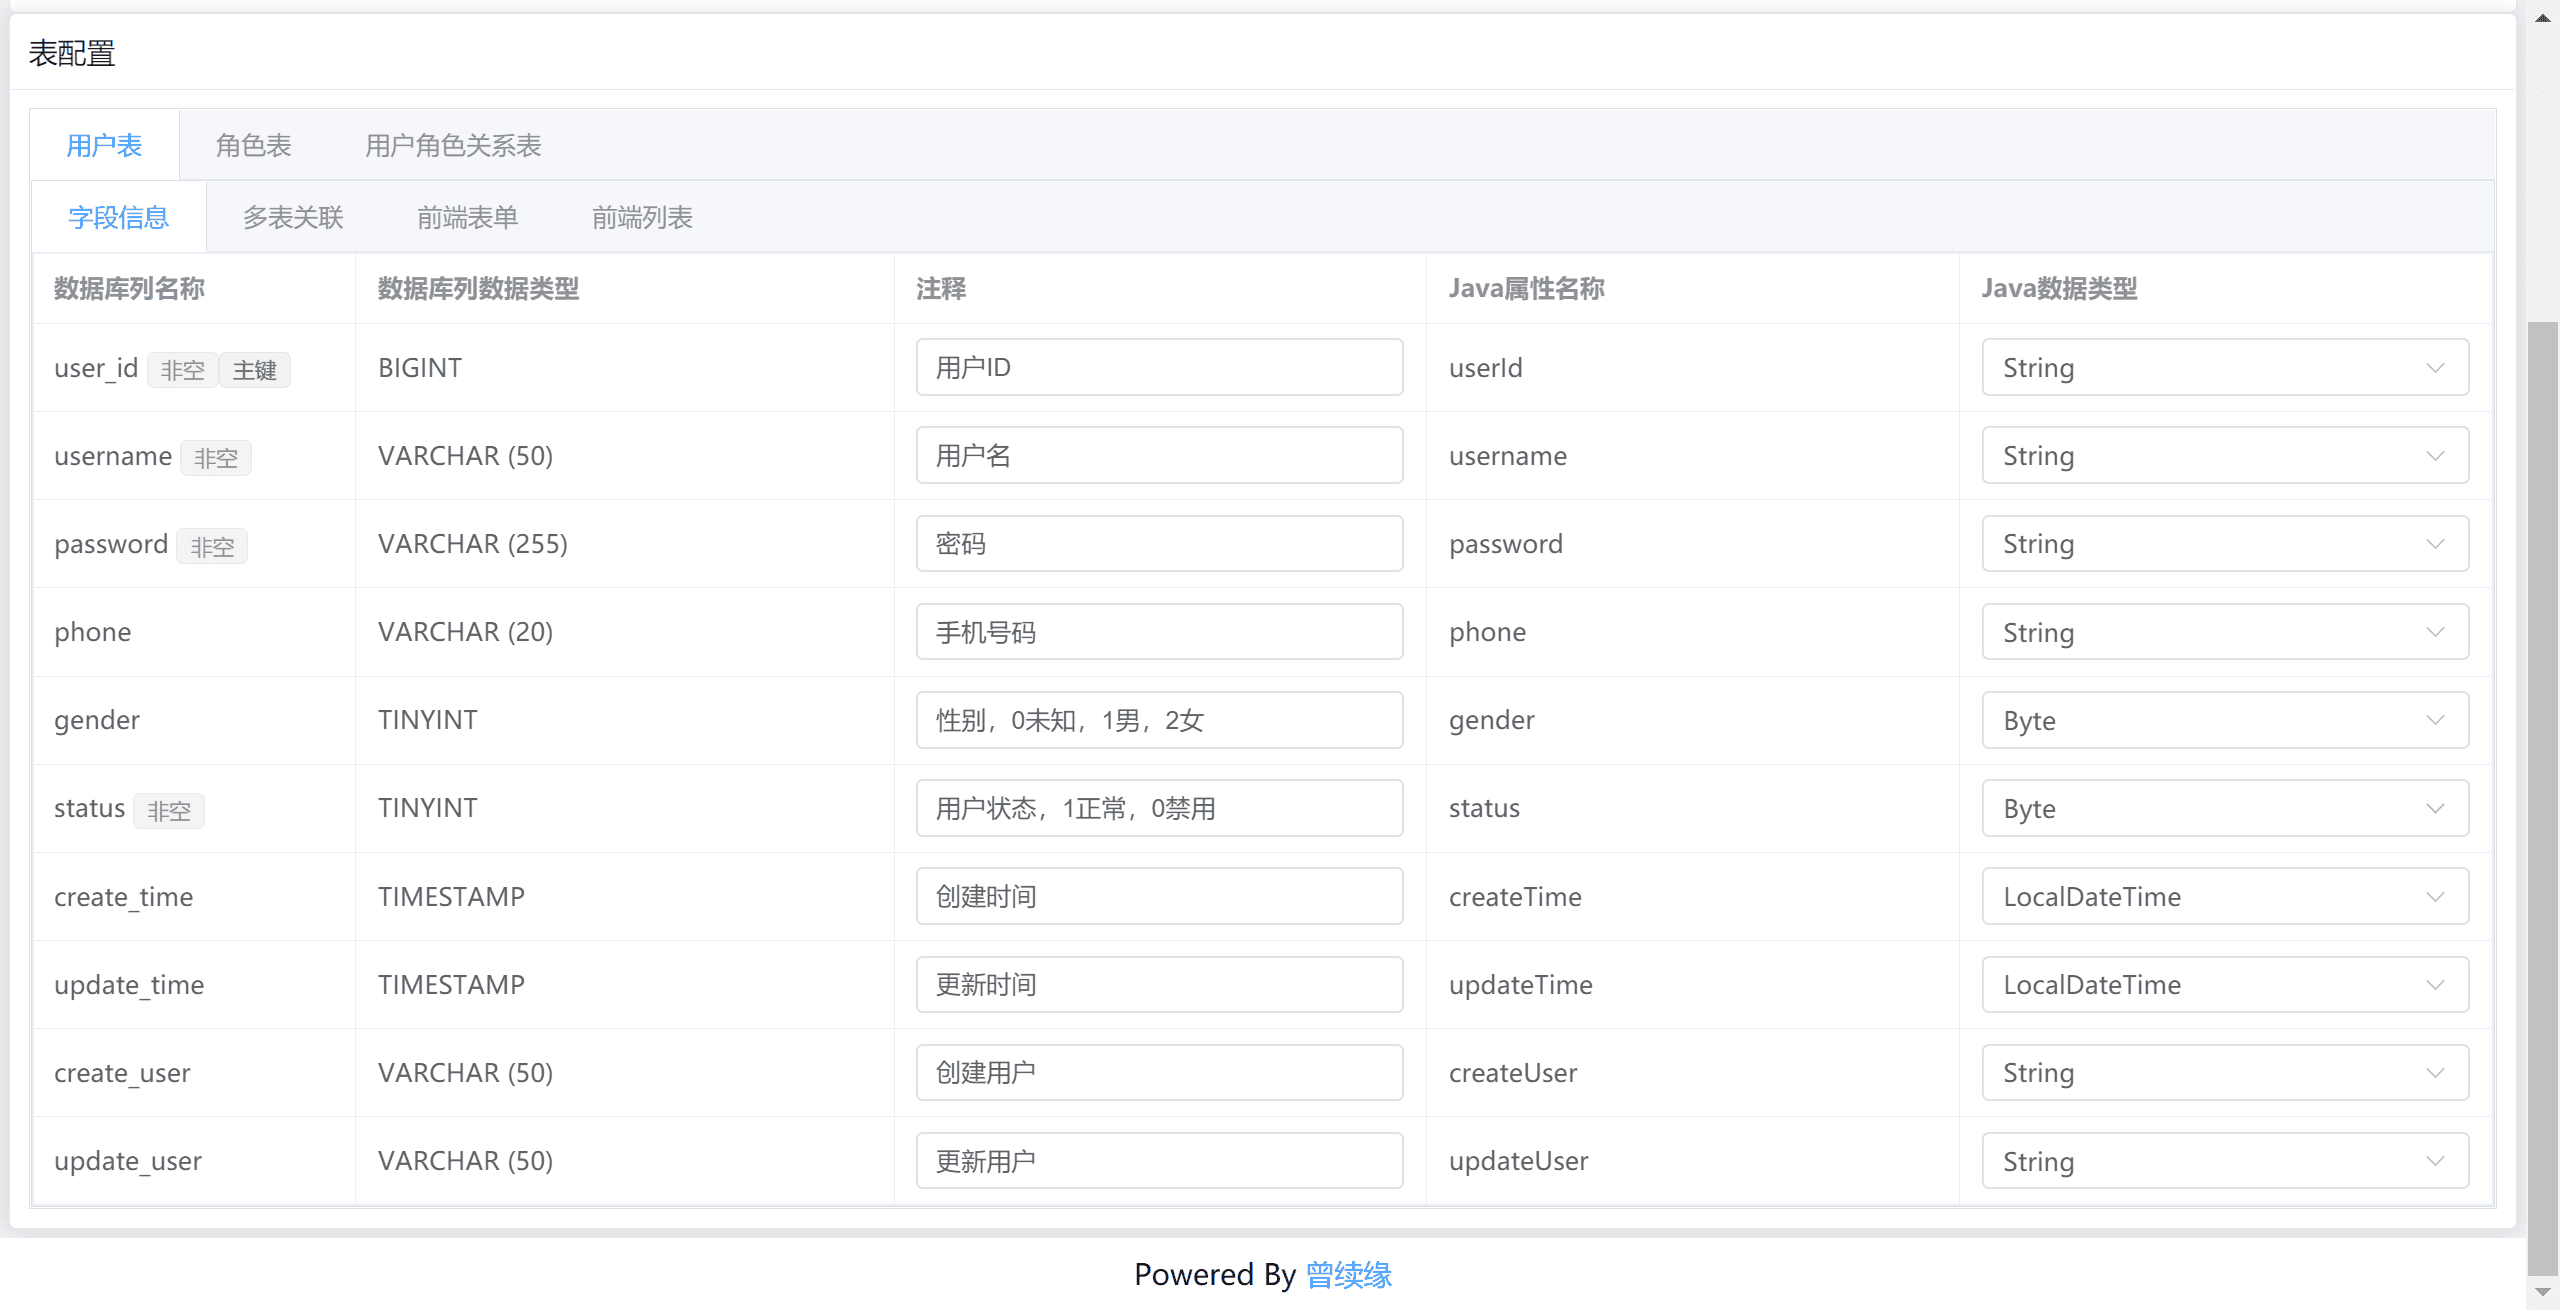Expand Java type dropdown for gender row

pos(2224,720)
